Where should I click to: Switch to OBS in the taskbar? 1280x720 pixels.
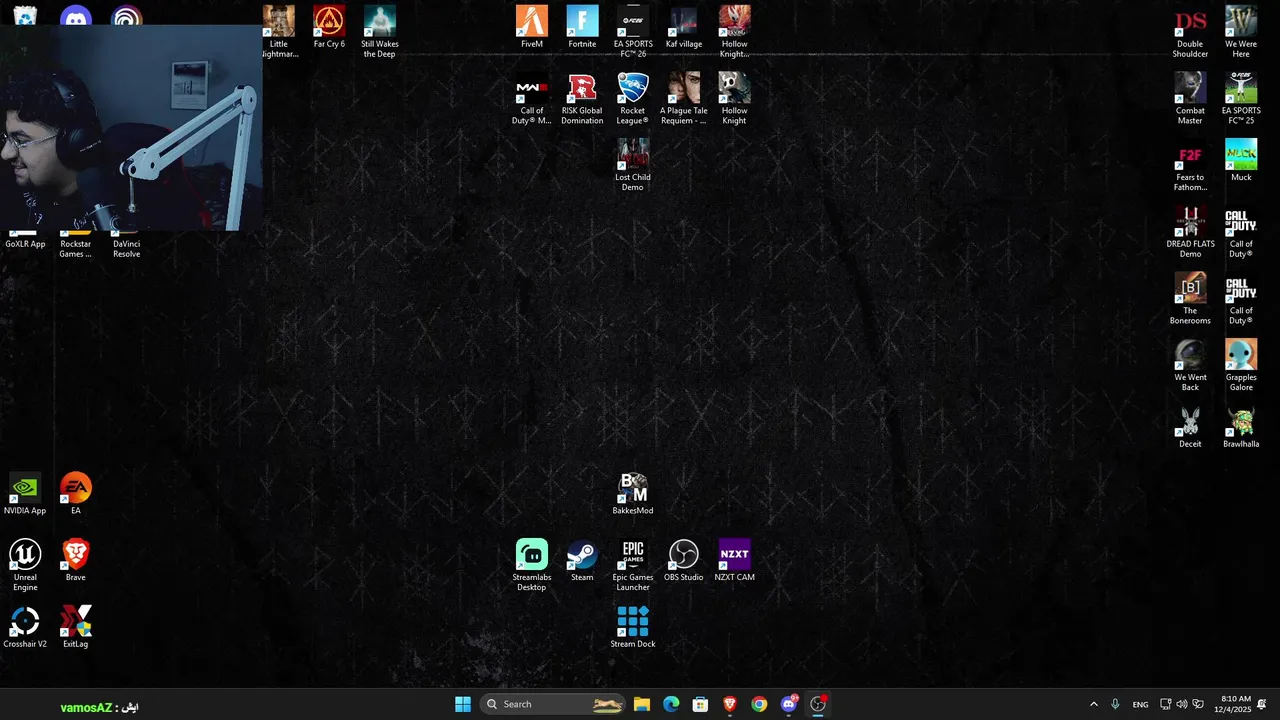coord(818,704)
